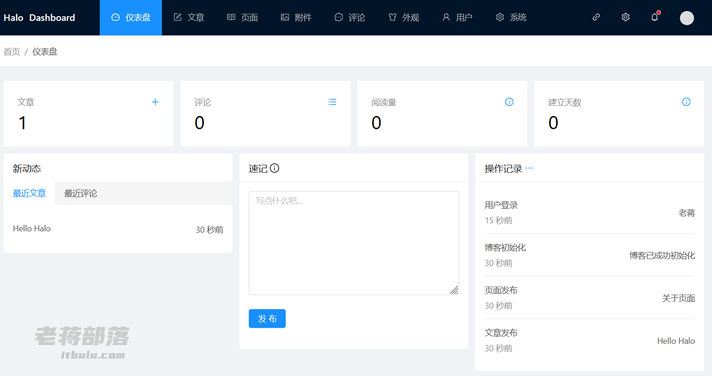Click the 用户登录 log entry

(x=589, y=213)
